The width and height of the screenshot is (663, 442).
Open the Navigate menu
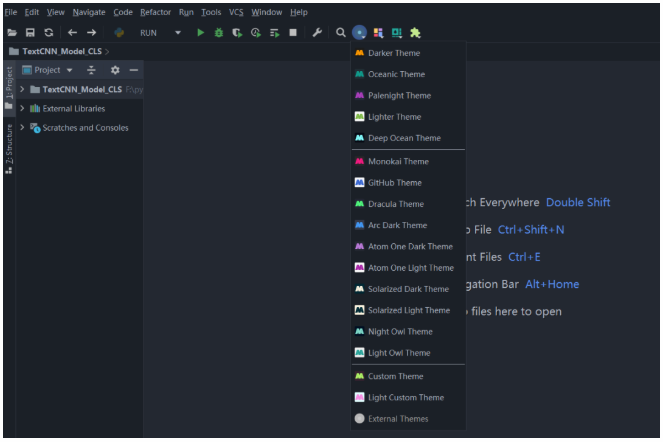point(89,12)
